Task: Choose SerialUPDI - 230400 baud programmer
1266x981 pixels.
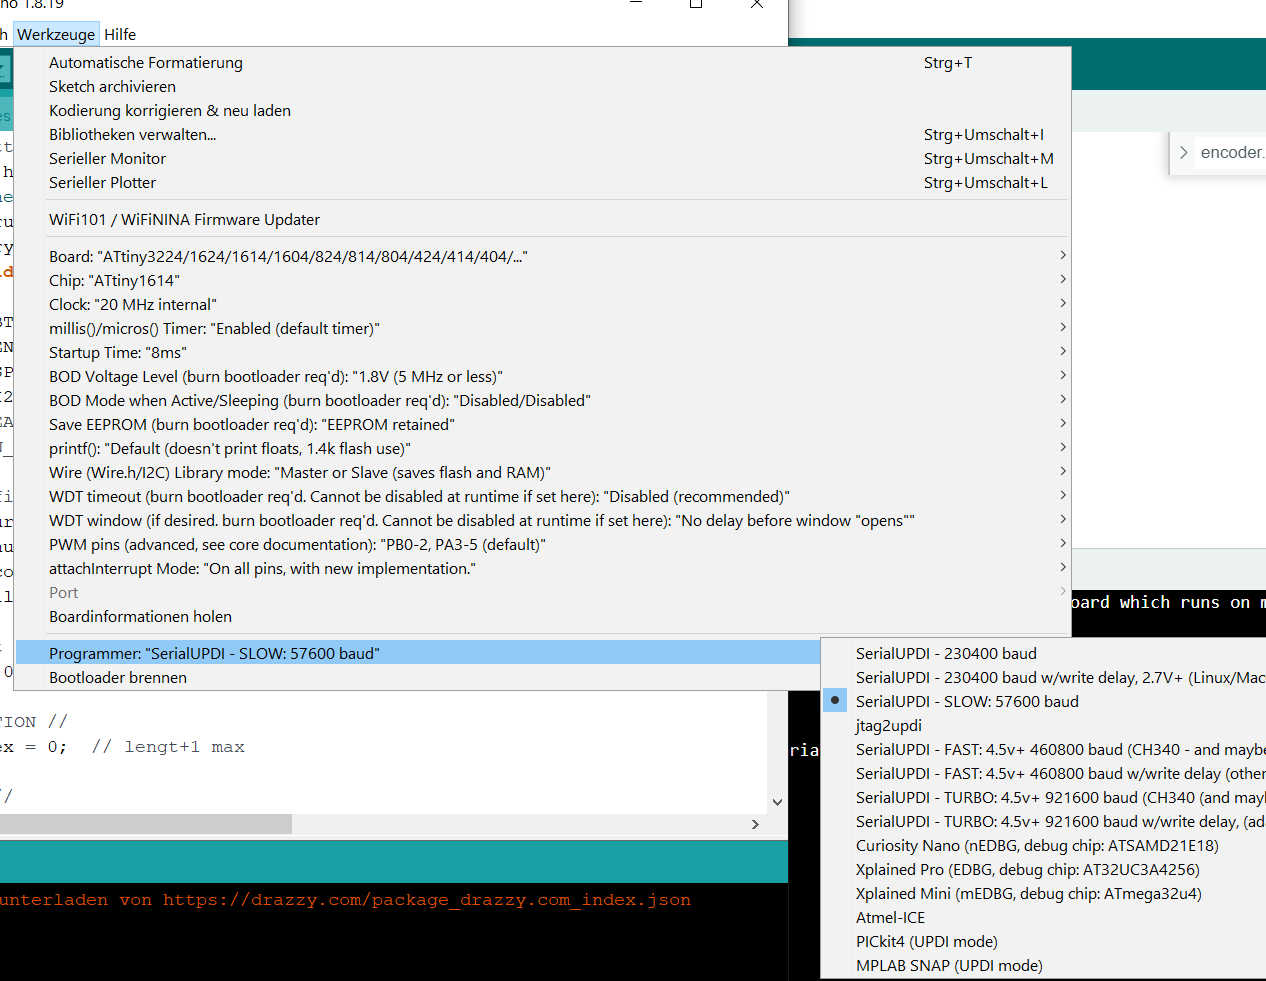Action: coord(946,653)
